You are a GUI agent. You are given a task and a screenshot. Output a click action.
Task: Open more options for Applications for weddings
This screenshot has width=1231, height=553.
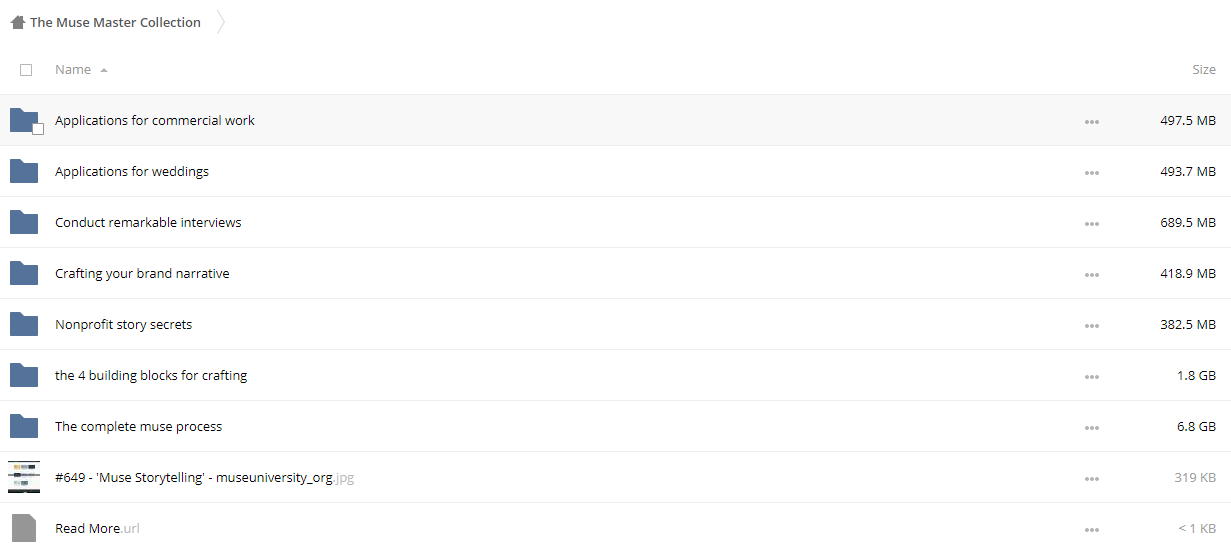click(x=1091, y=172)
